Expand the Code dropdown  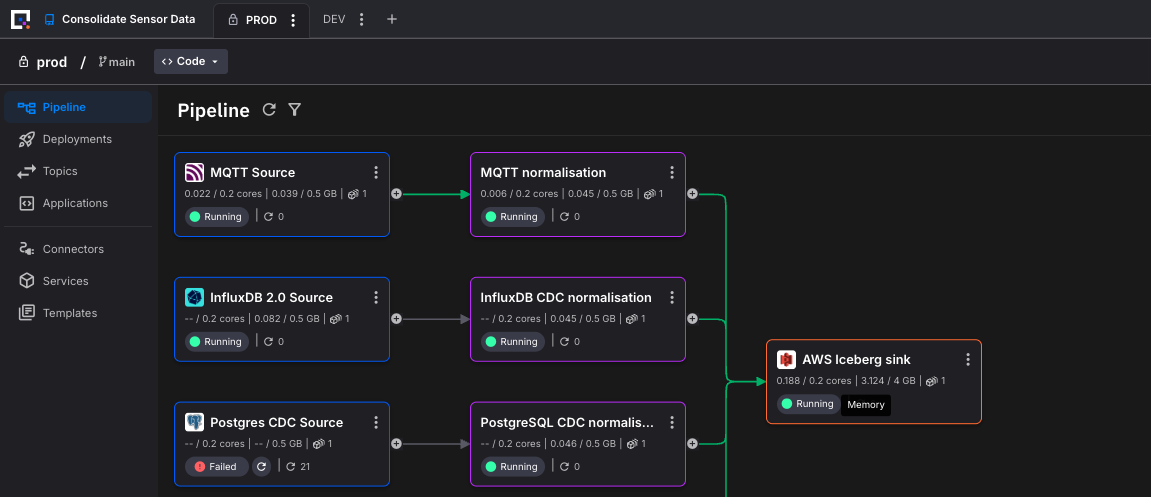click(x=191, y=62)
